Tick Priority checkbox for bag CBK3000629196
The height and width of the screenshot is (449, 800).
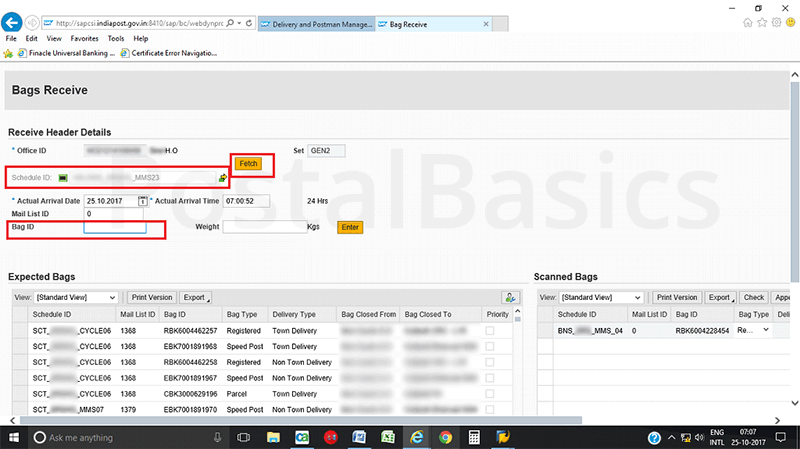point(490,394)
